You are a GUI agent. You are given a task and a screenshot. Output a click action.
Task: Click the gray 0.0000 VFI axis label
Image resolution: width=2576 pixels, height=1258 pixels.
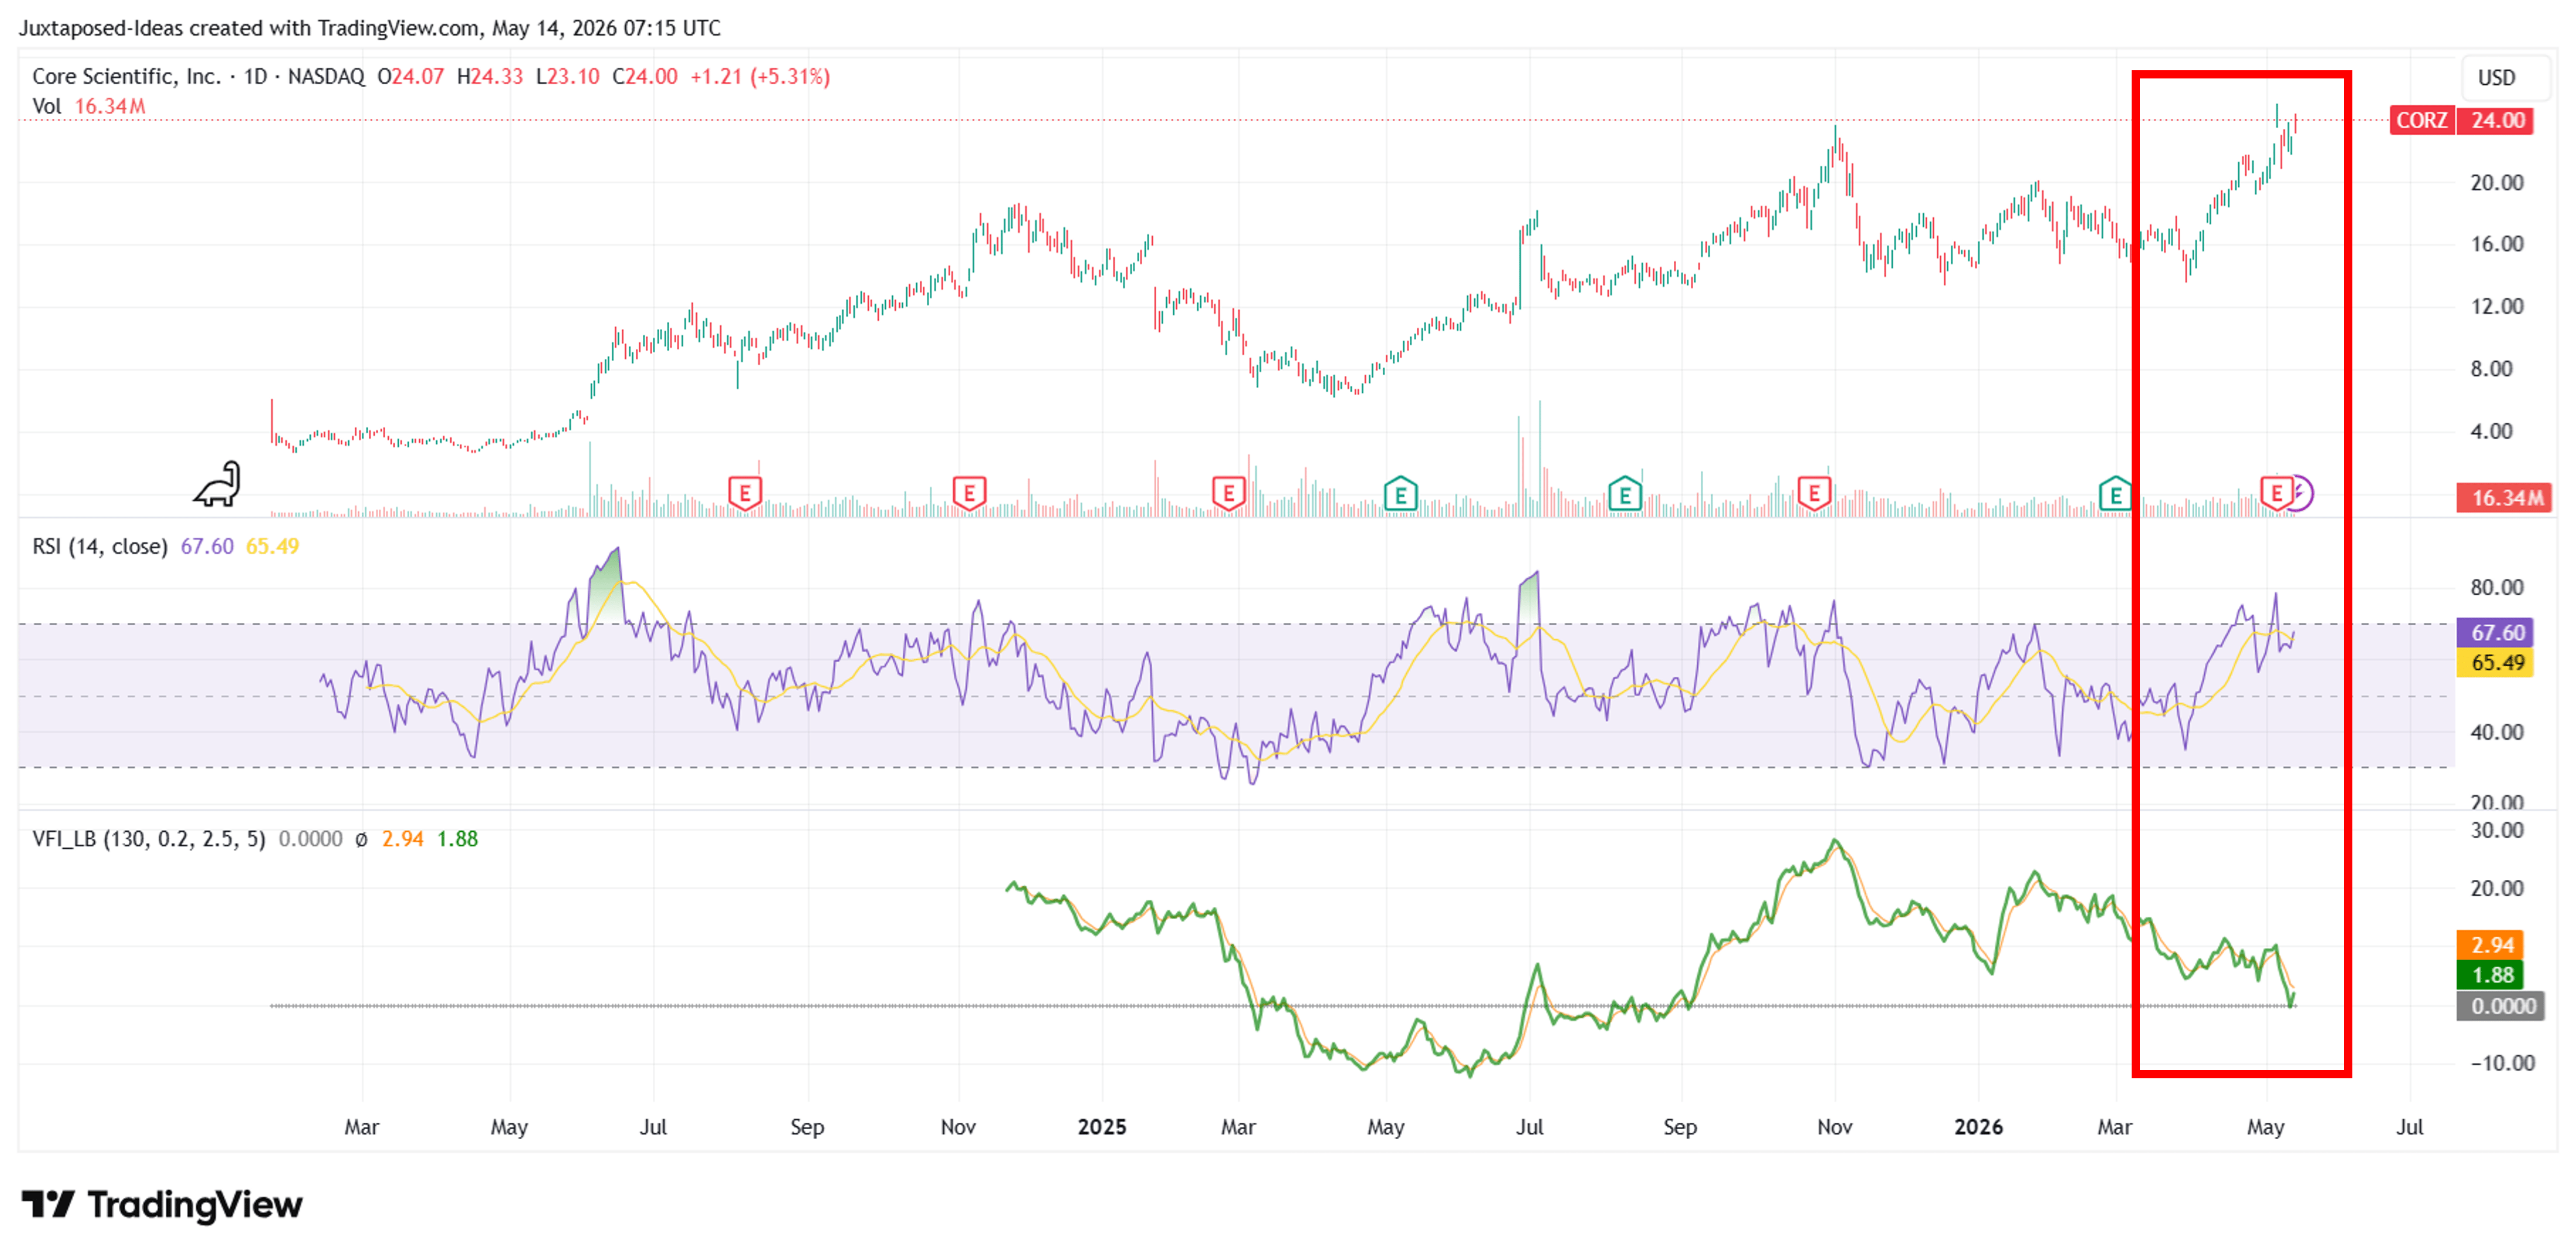tap(2501, 1006)
